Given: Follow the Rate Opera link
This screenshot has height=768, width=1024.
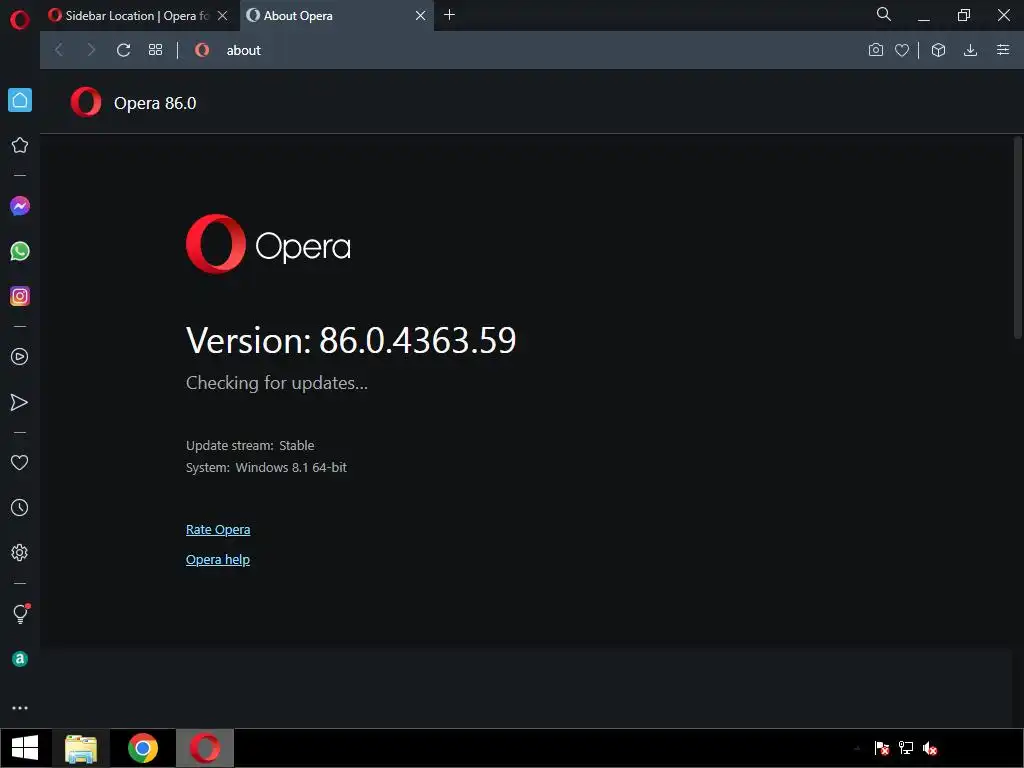Looking at the screenshot, I should pyautogui.click(x=218, y=530).
